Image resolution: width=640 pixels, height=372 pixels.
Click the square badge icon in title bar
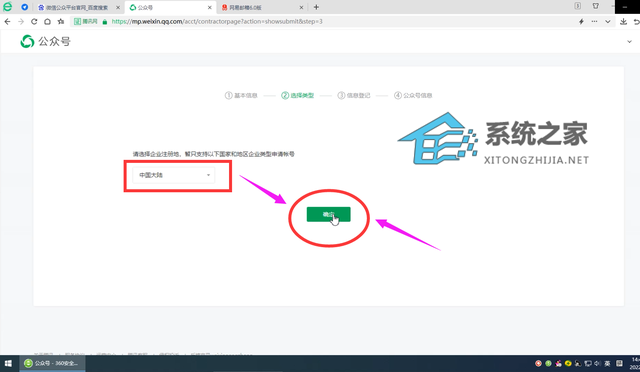[578, 6]
